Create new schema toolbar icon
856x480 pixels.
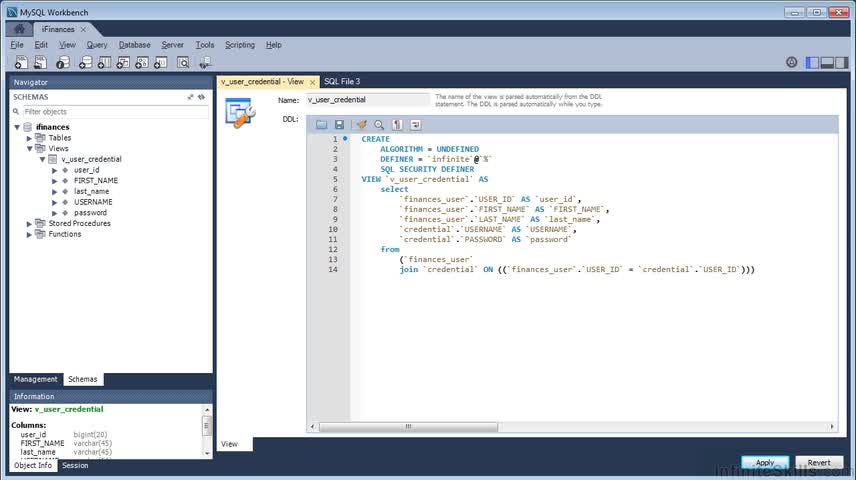(85, 63)
